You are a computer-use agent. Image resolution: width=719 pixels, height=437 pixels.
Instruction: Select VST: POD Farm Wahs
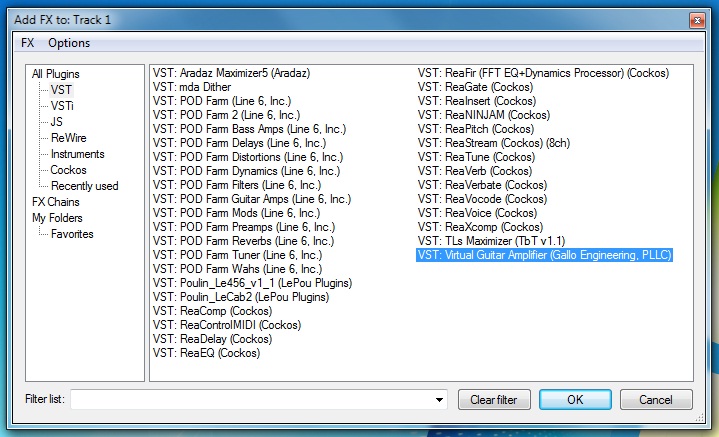(238, 269)
